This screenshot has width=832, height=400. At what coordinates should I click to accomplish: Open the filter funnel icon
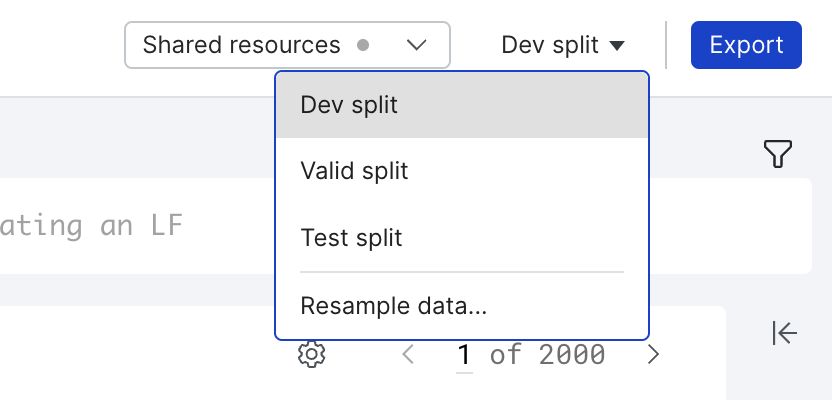(x=777, y=153)
